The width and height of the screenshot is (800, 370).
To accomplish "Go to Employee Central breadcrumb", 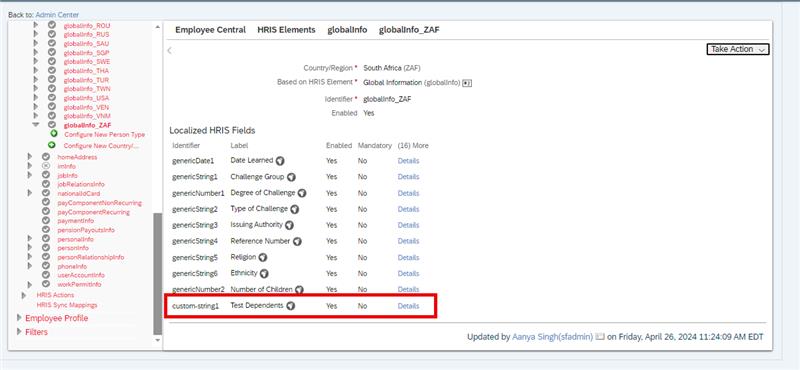I will click(x=210, y=30).
